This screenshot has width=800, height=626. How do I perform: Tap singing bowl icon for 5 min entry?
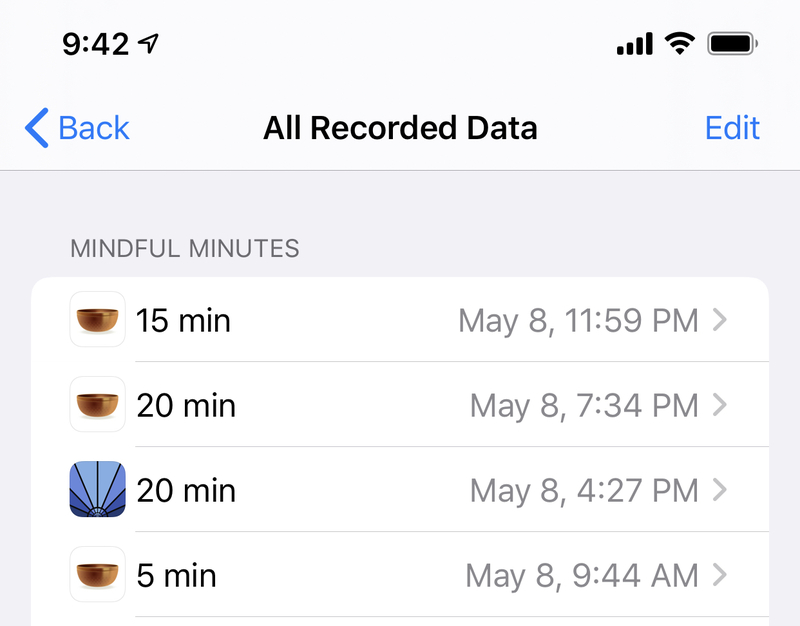click(97, 574)
